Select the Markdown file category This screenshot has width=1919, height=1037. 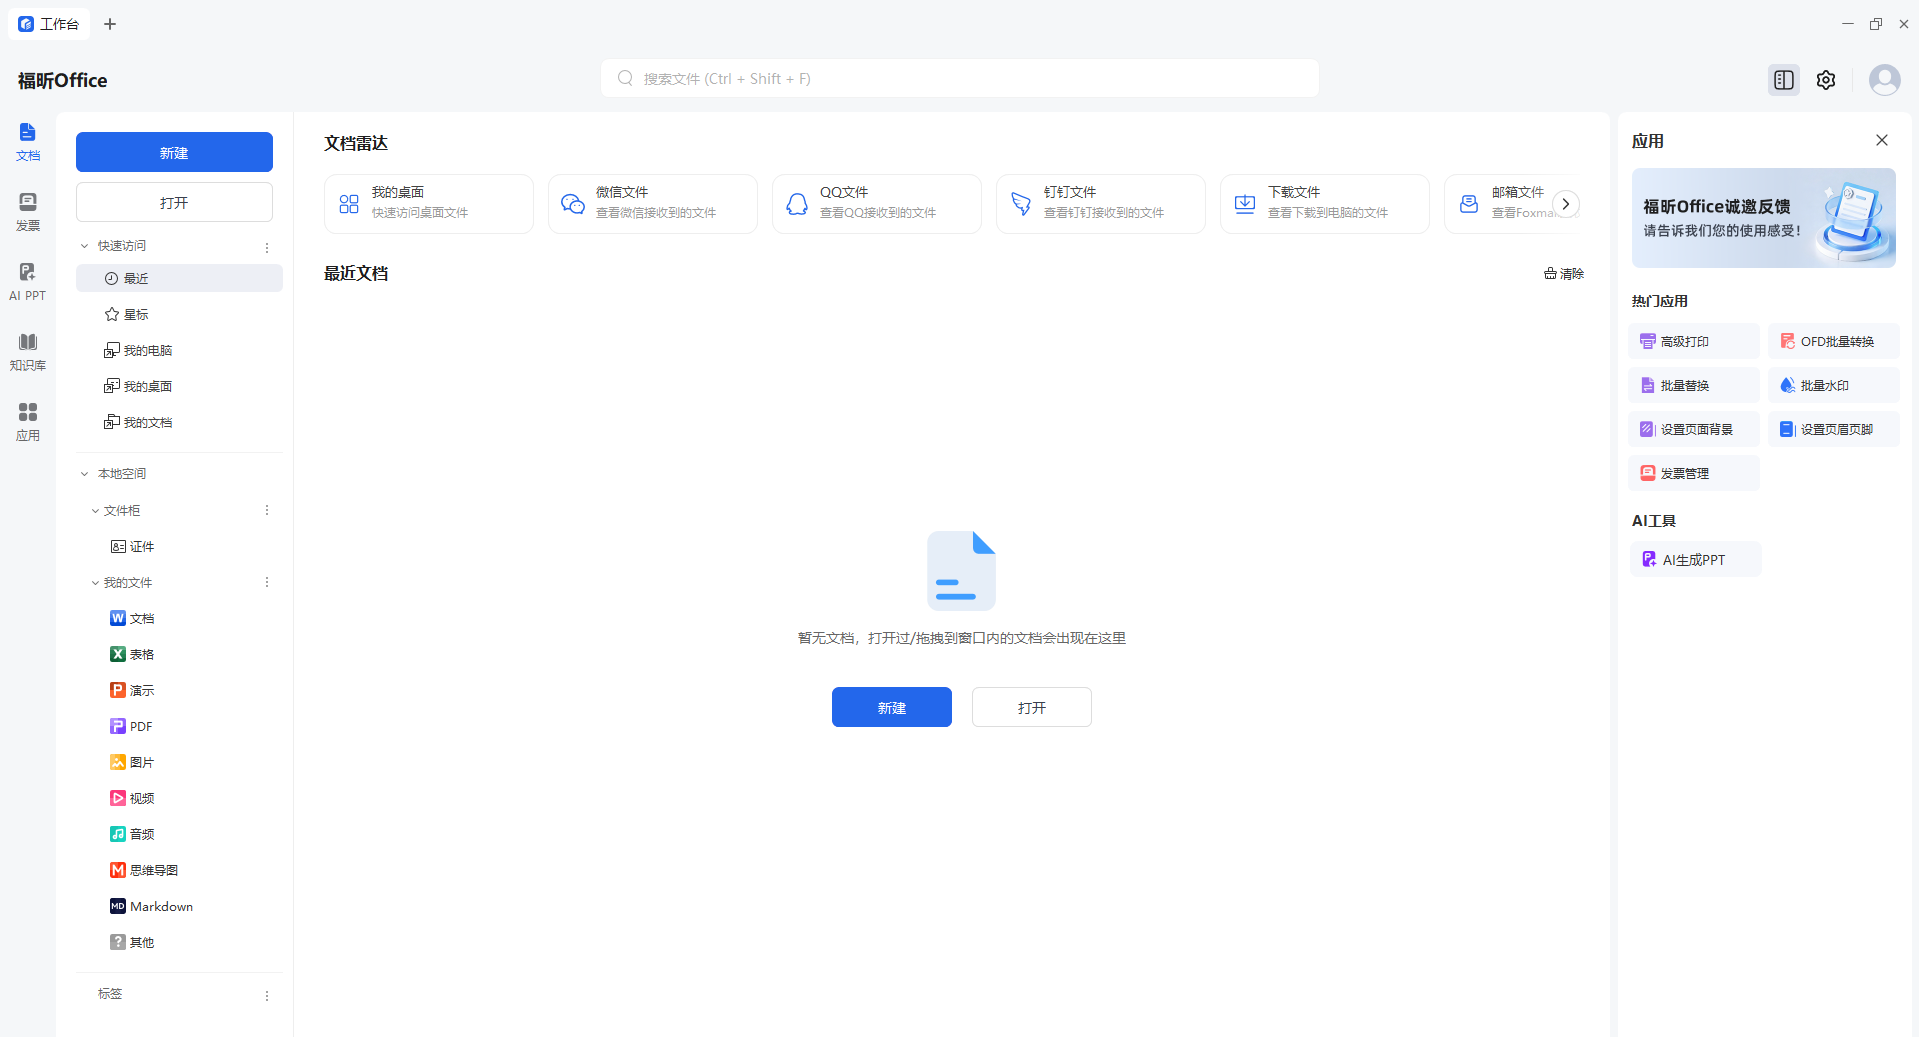coord(179,906)
